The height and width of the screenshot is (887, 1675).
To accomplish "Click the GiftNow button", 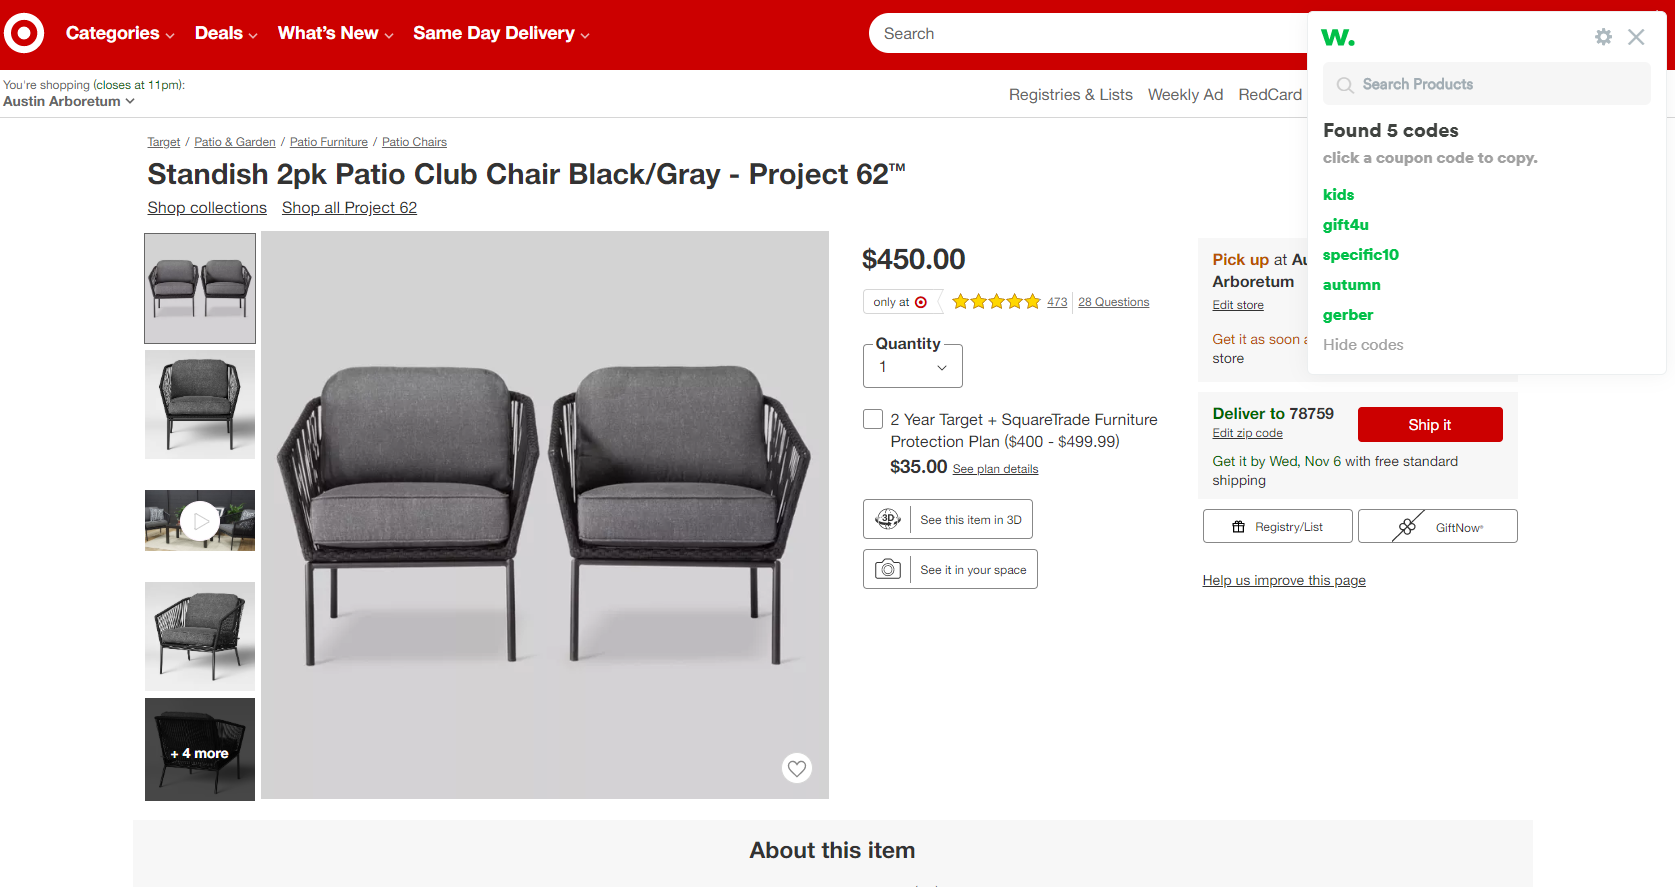I will (x=1437, y=526).
